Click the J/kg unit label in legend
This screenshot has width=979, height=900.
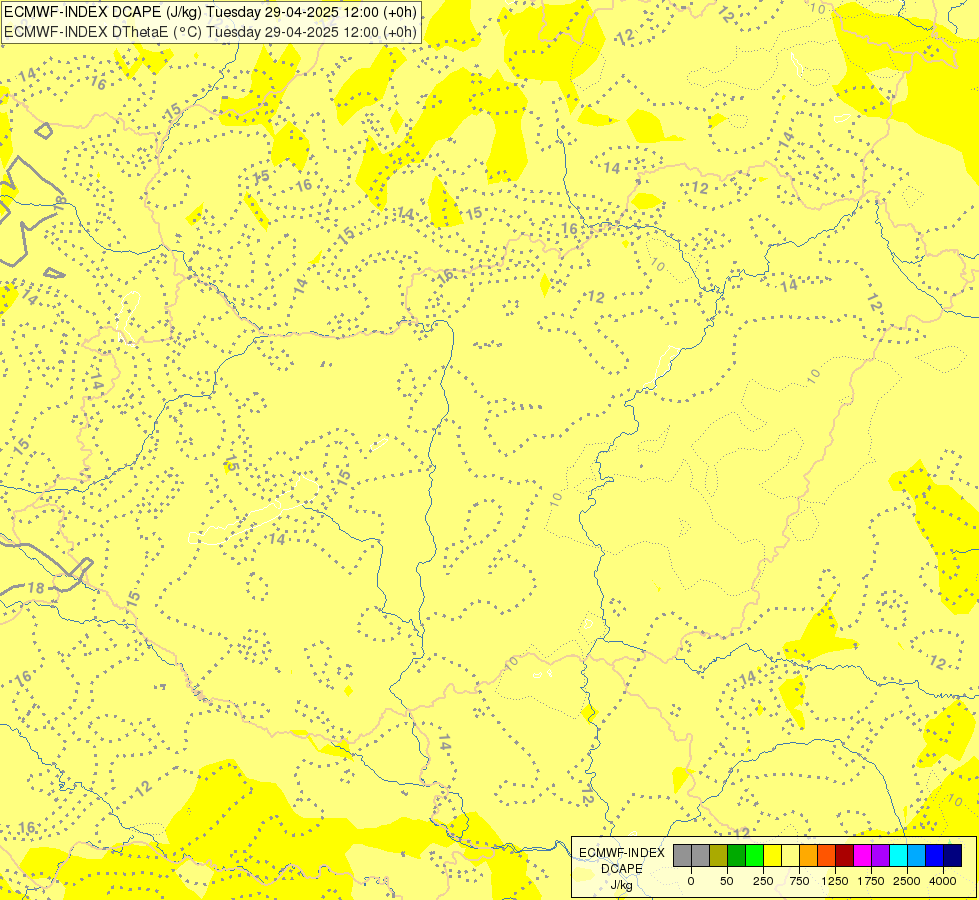click(x=622, y=885)
